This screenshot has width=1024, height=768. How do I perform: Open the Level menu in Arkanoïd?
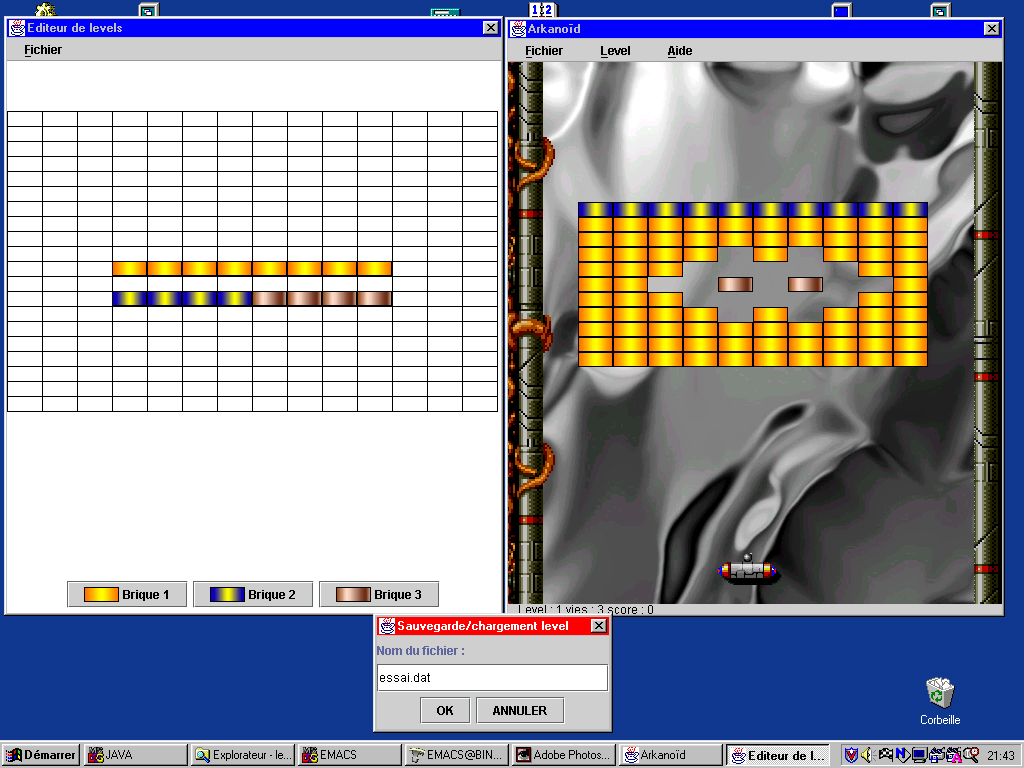[x=615, y=51]
